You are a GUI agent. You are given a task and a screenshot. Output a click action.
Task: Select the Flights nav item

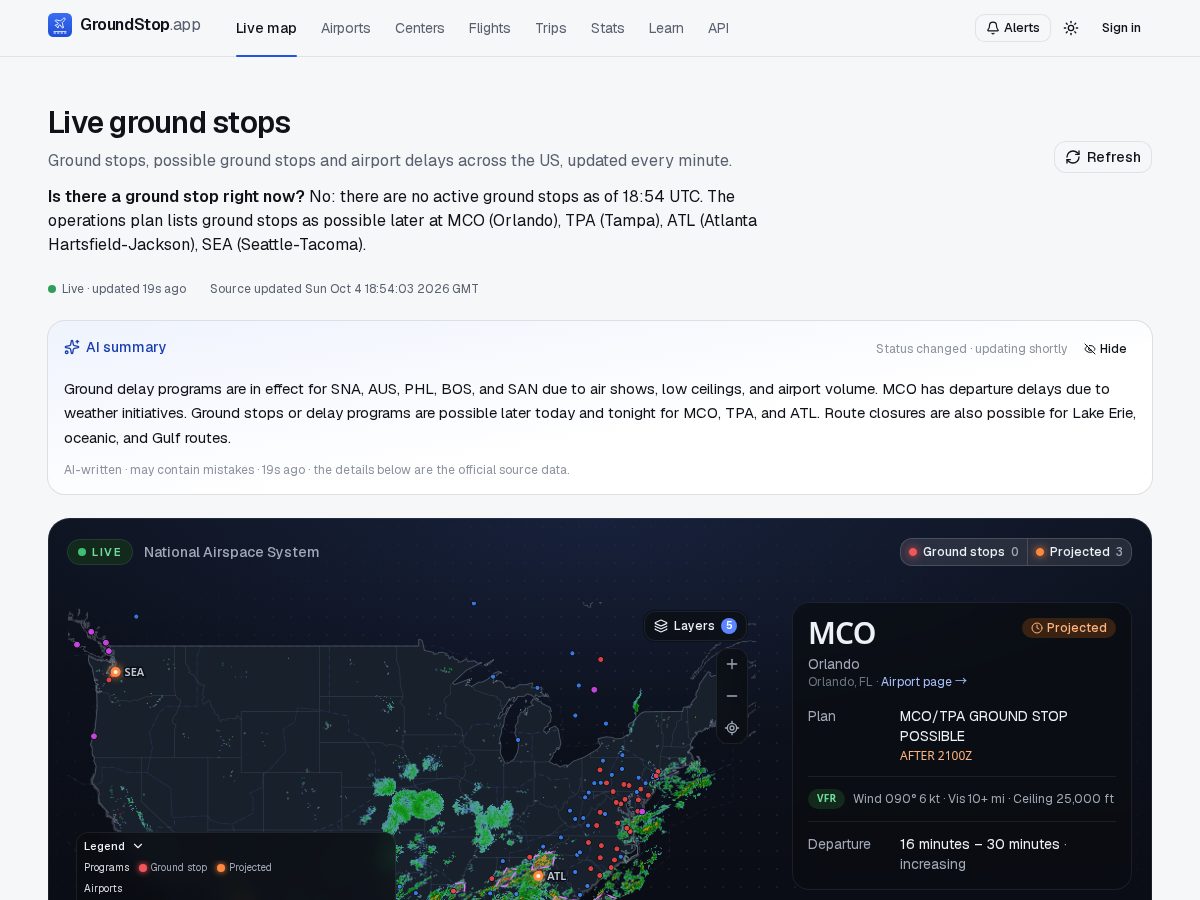pyautogui.click(x=490, y=28)
